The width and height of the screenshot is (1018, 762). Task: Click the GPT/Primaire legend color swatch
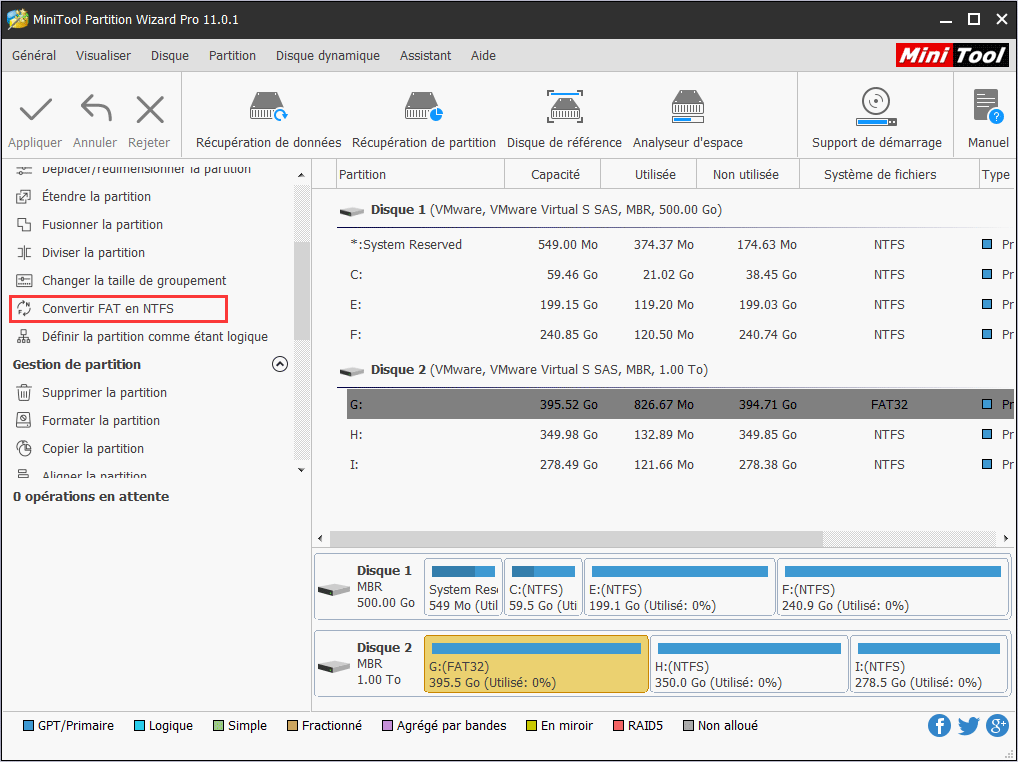28,726
